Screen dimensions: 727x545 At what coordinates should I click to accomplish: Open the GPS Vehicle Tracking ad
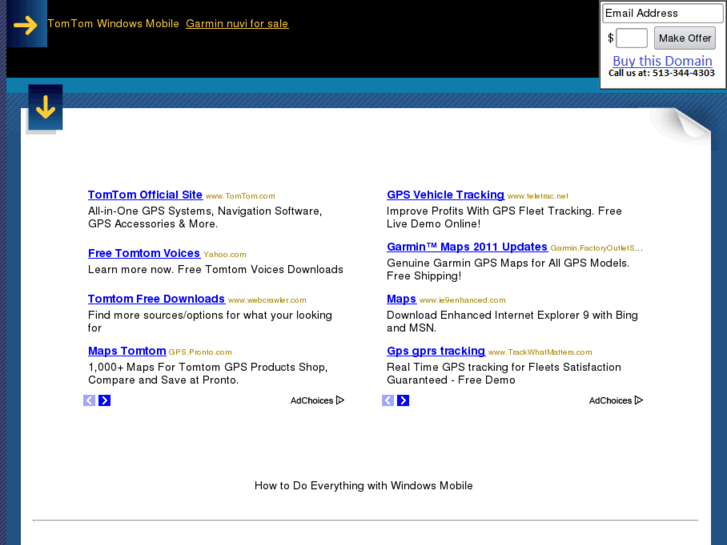pyautogui.click(x=445, y=195)
